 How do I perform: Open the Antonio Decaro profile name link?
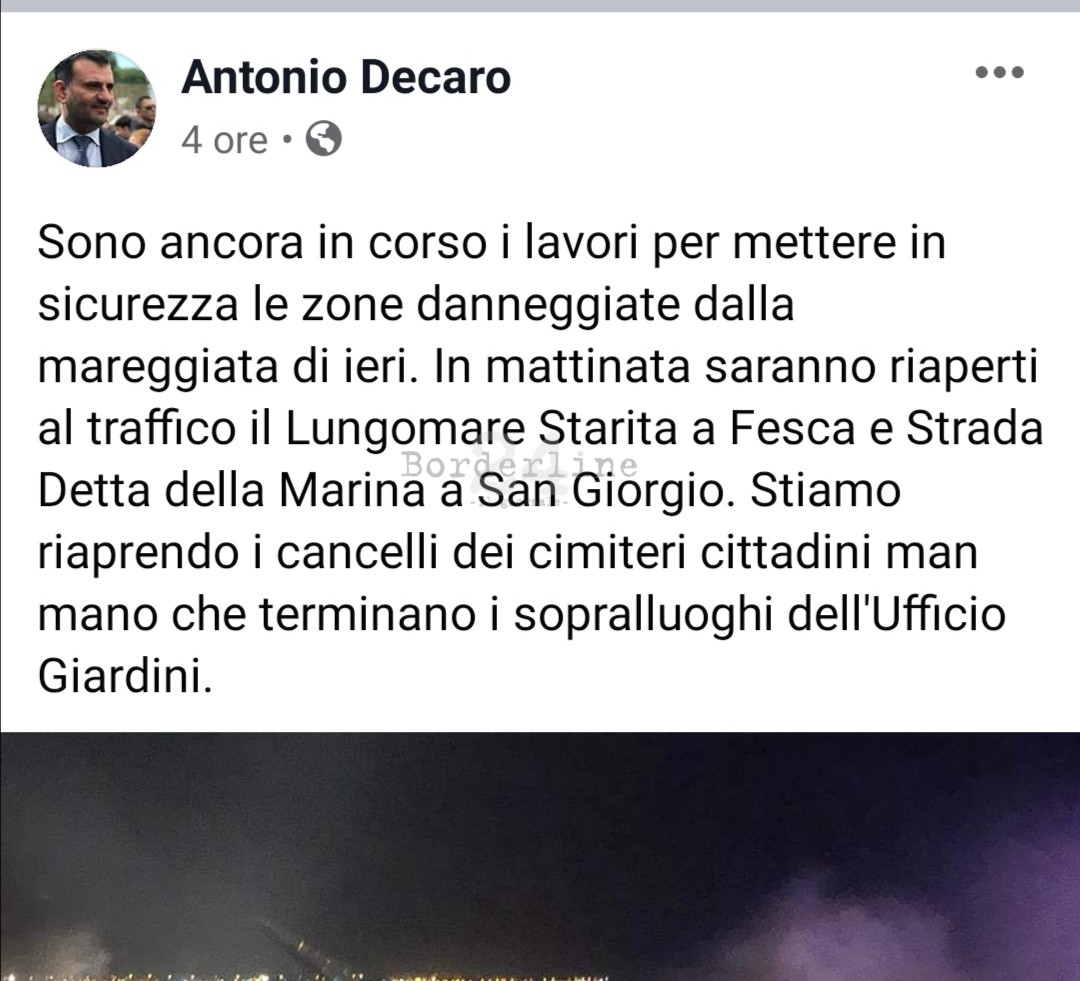click(346, 76)
